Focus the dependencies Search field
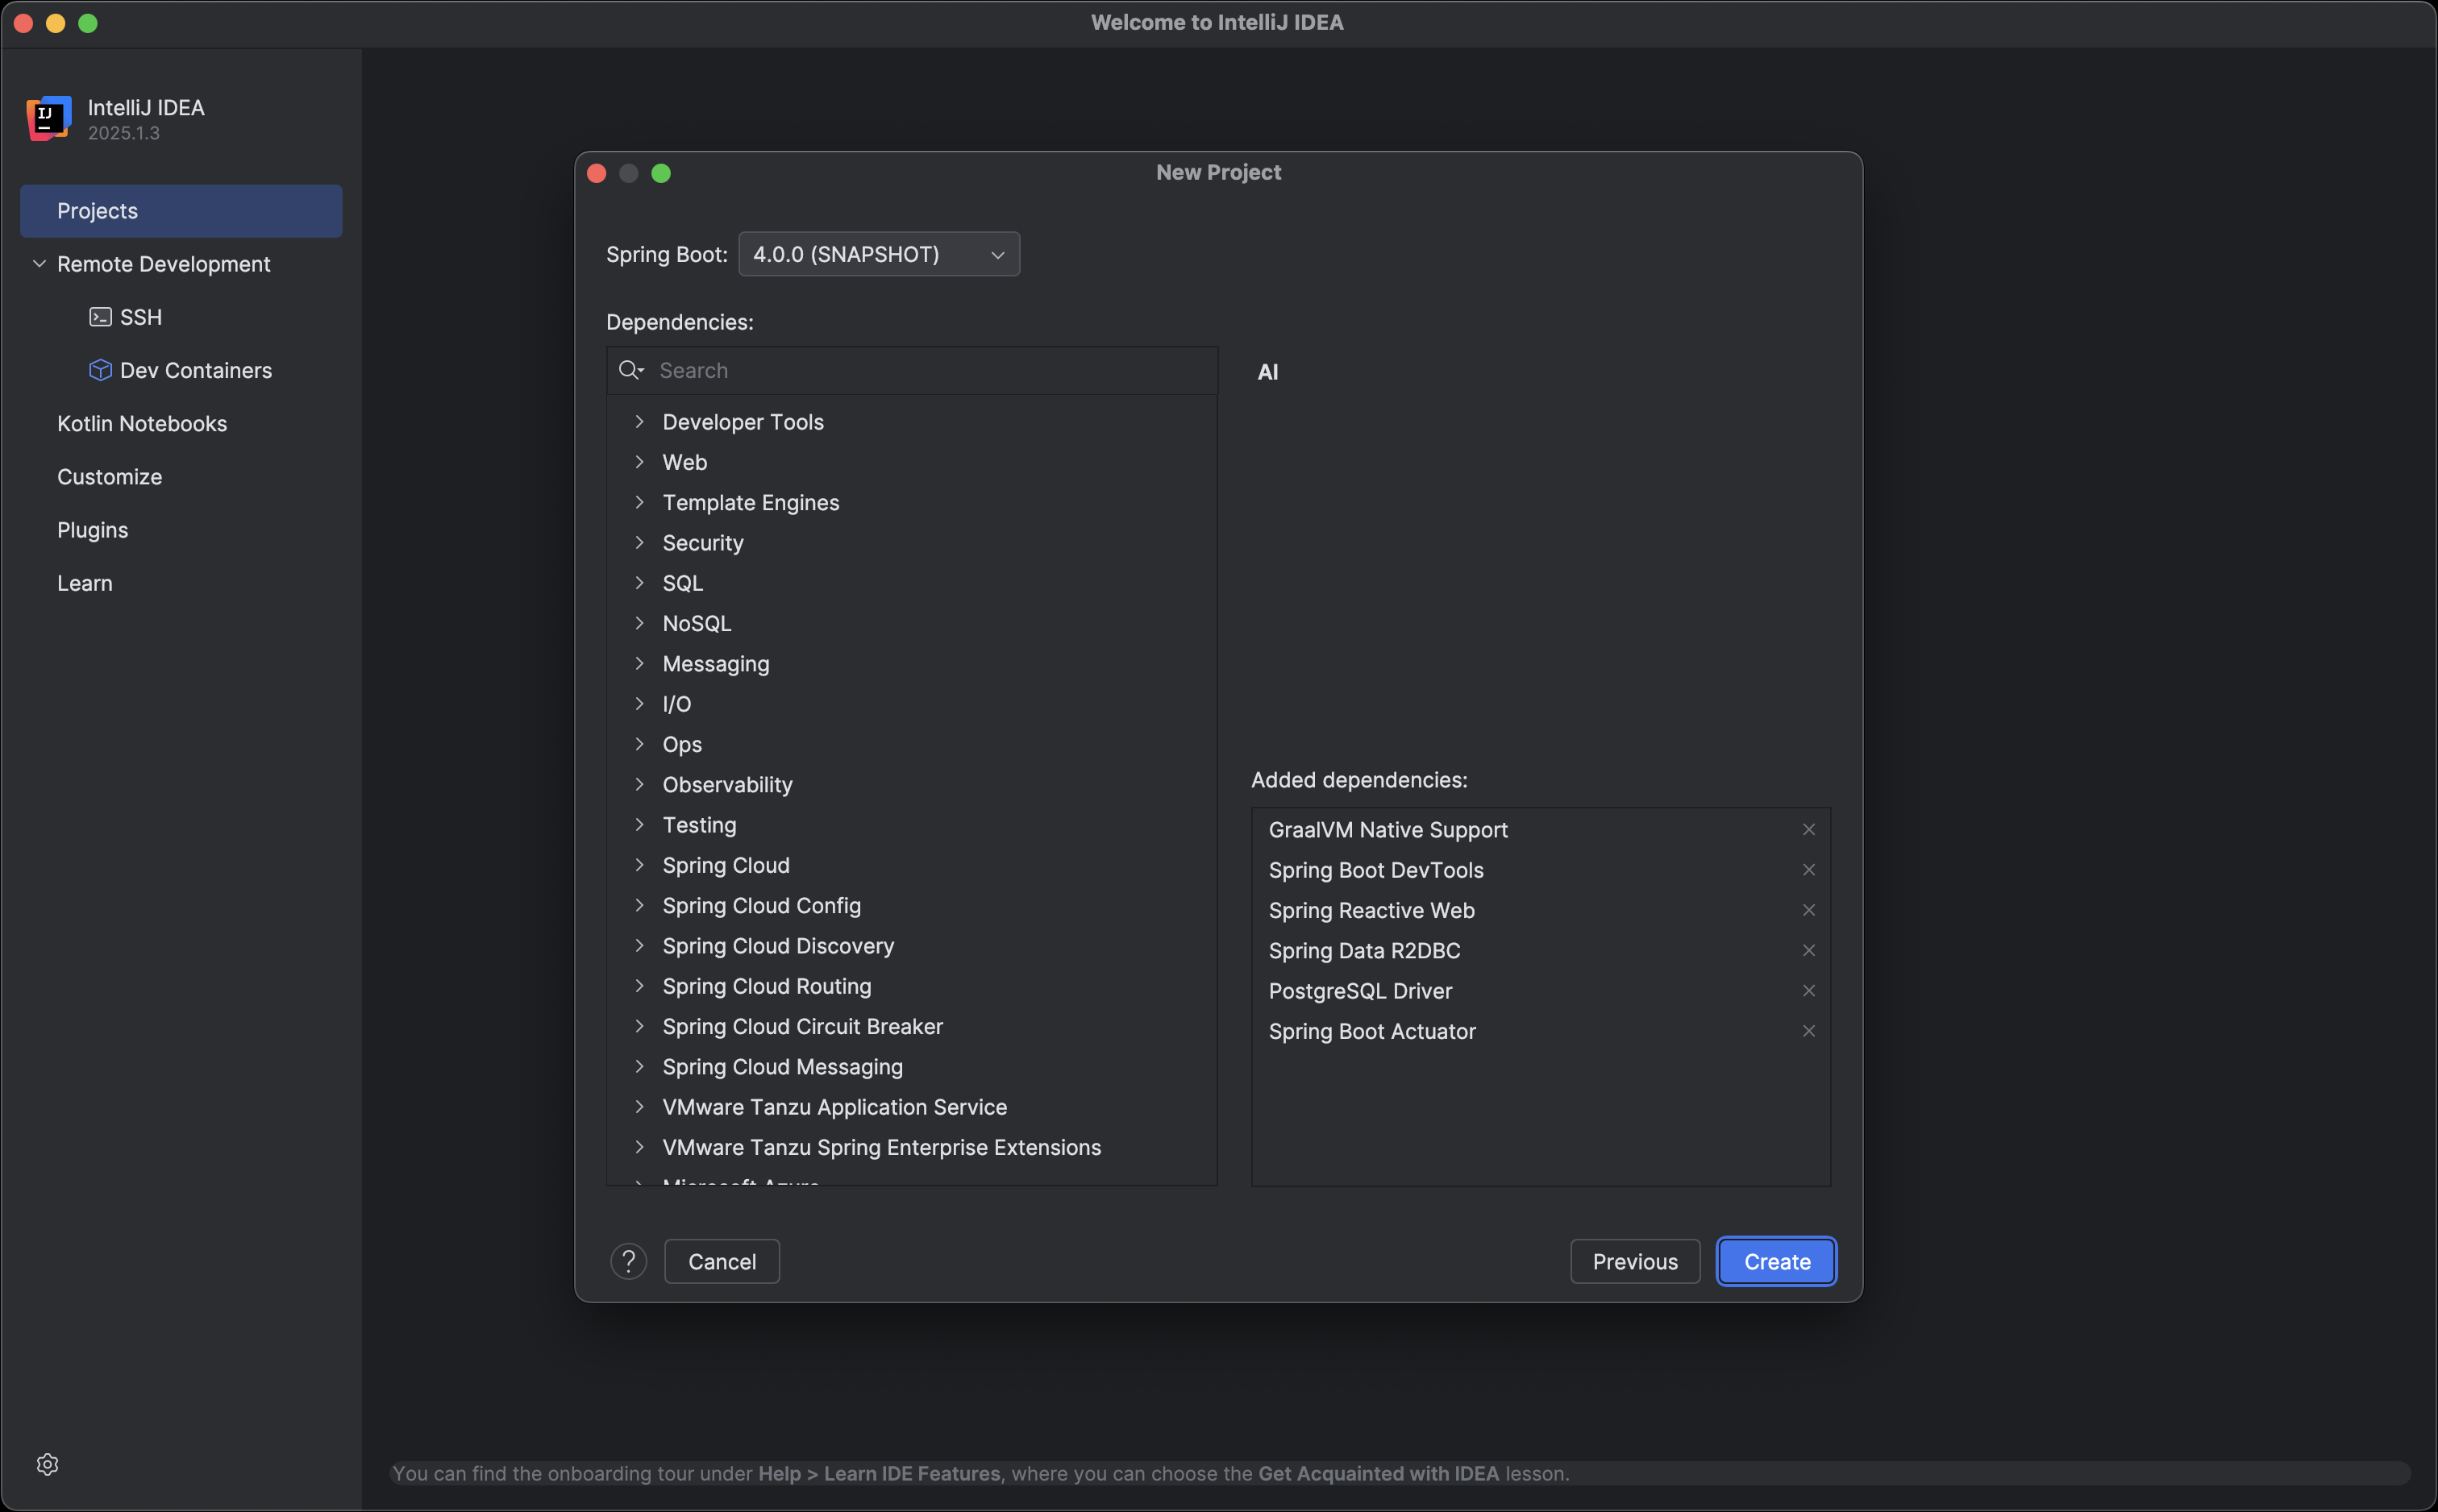Screen dimensions: 2438x1512 tap(930, 370)
